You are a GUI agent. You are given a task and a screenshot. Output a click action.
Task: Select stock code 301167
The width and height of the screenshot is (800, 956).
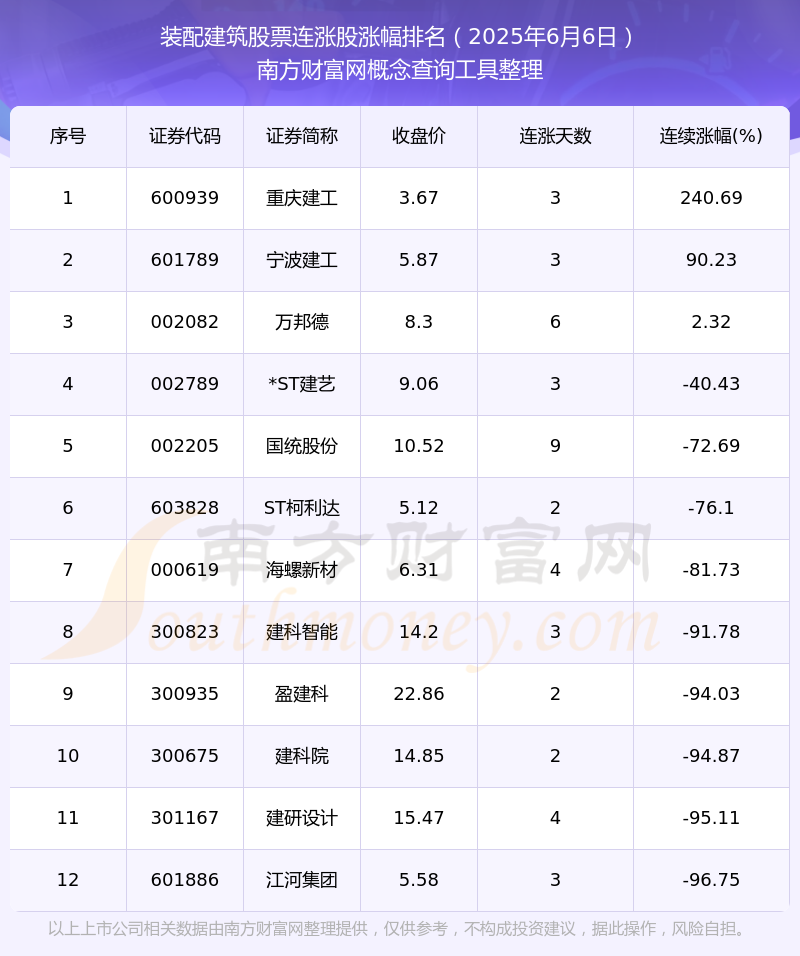185,818
